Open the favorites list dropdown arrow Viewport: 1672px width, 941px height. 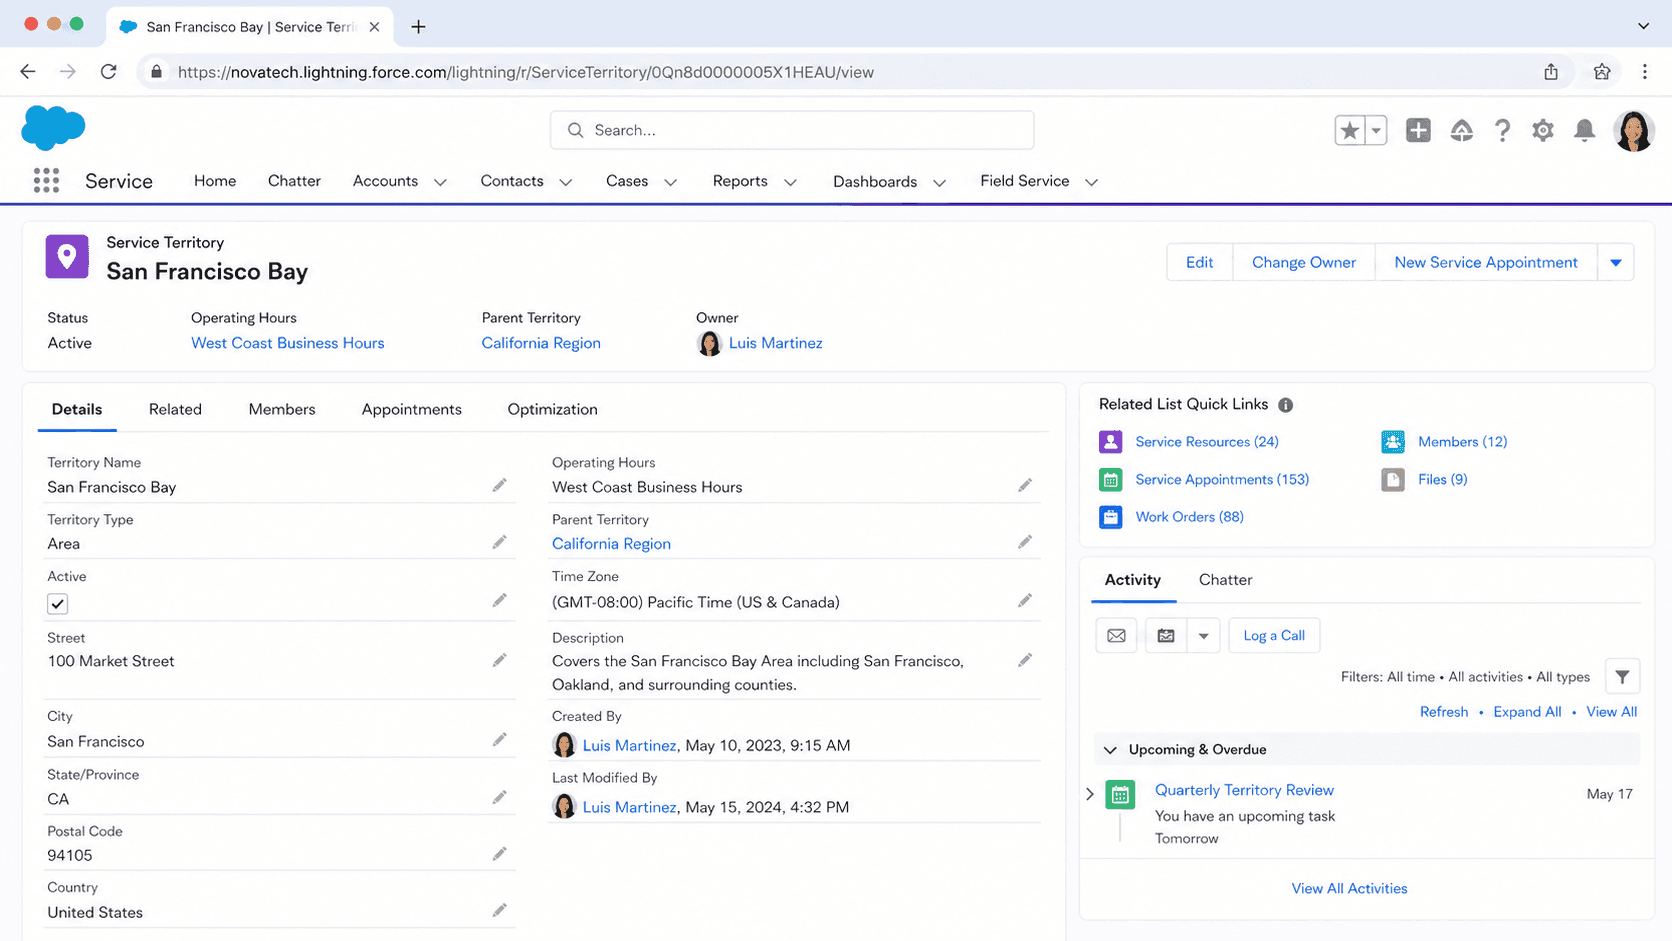coord(1376,130)
